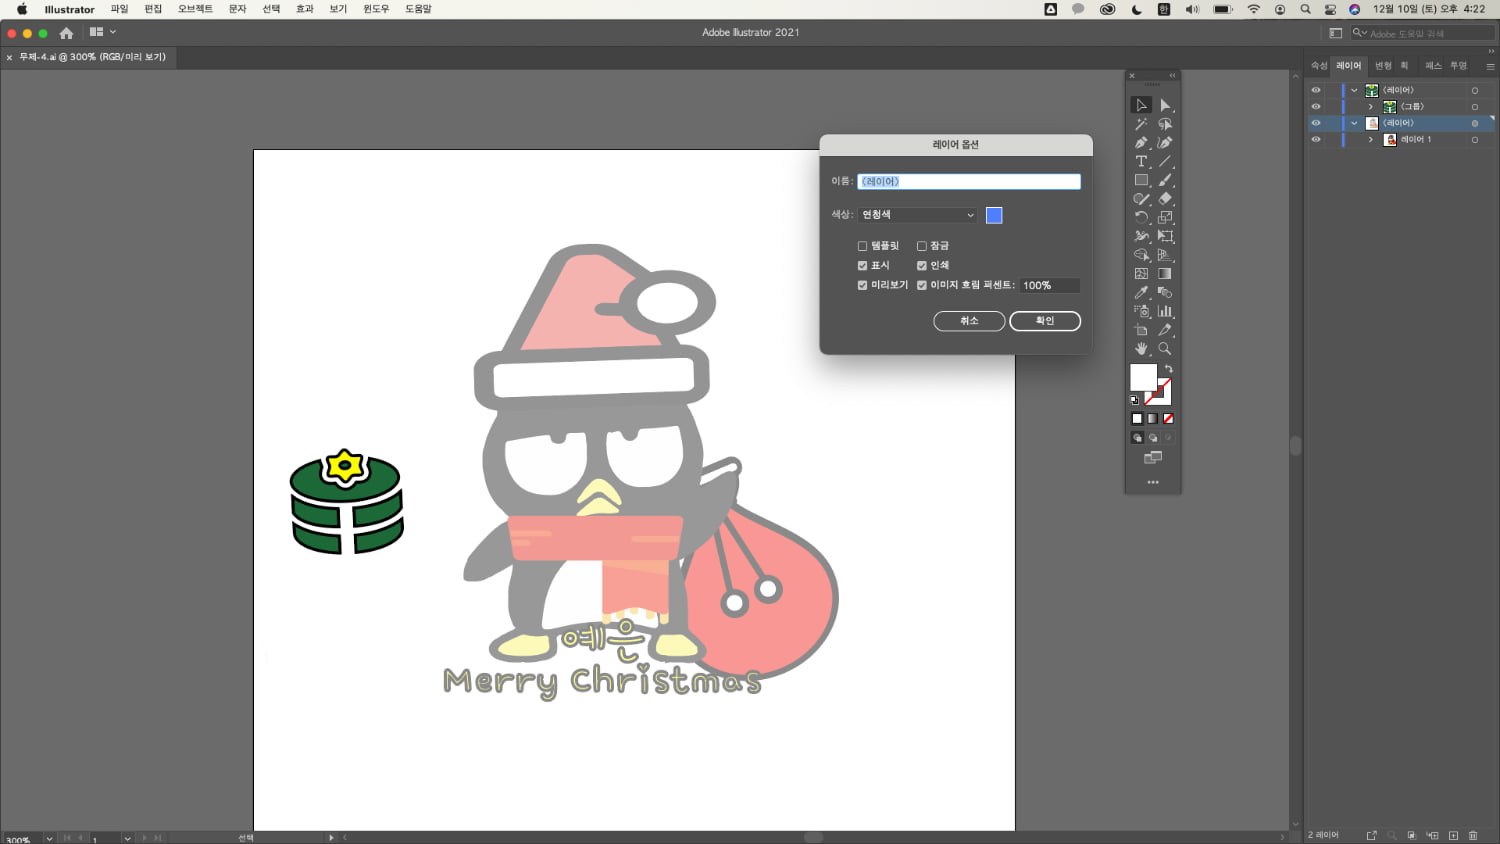Select the Slice tool
This screenshot has width=1500, height=844.
click(x=1165, y=330)
